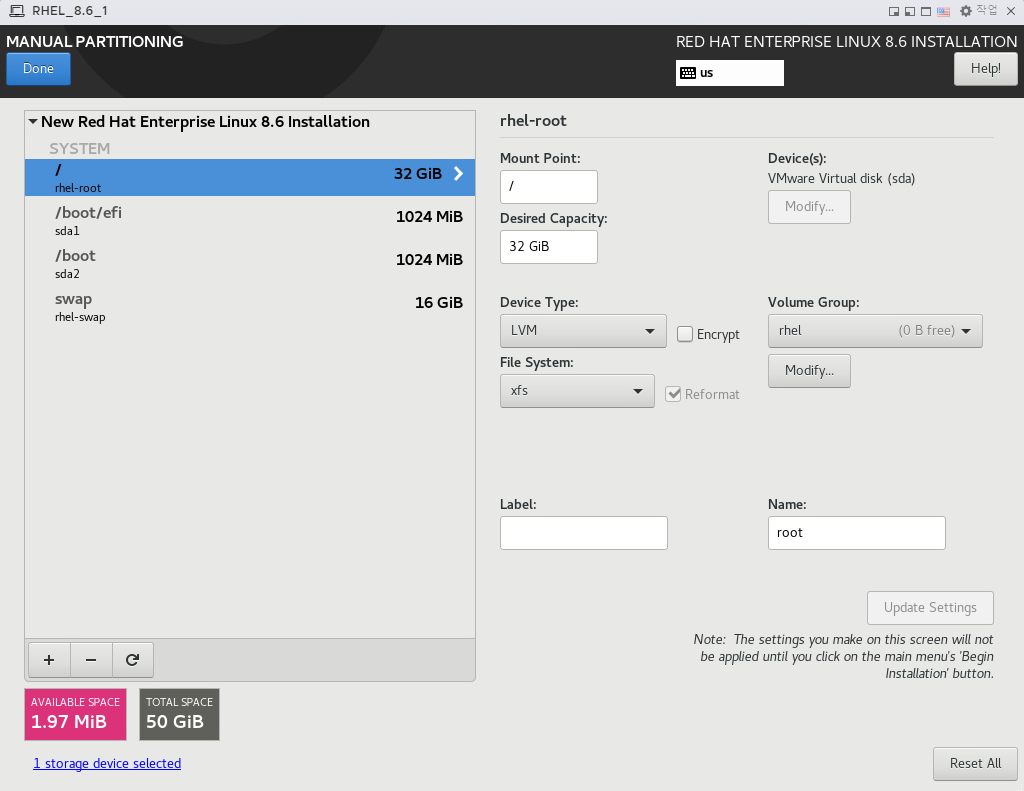Open the Volume Group rhel dropdown
Screen dimensions: 1024x791
875,331
